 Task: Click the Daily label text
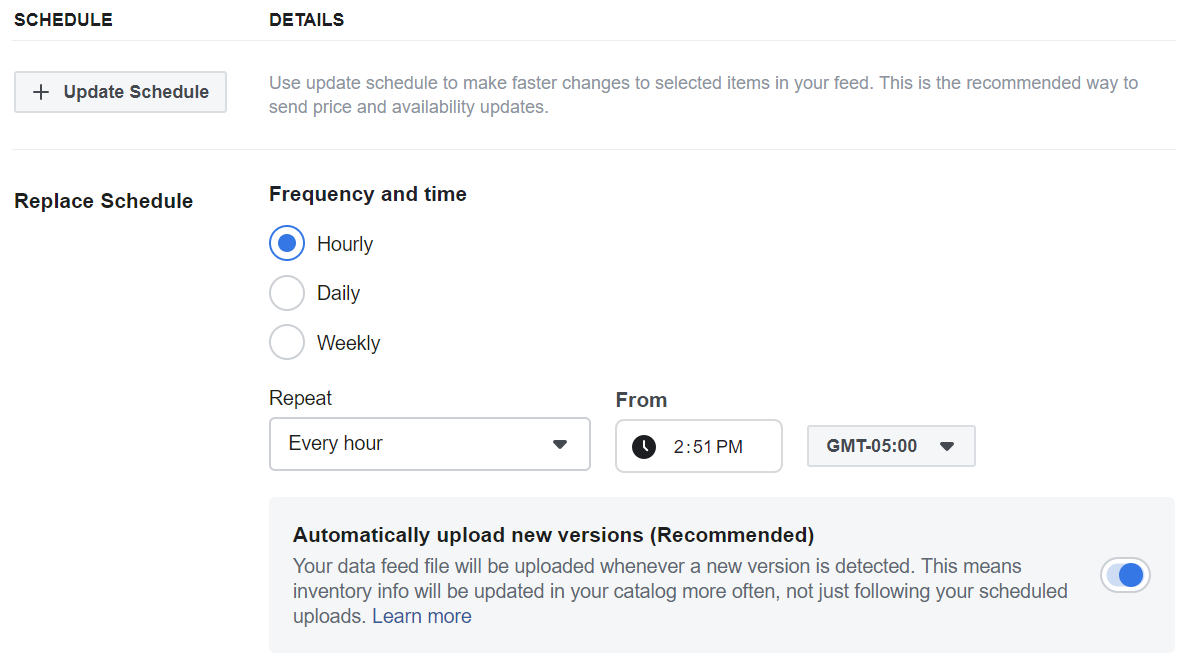[338, 293]
